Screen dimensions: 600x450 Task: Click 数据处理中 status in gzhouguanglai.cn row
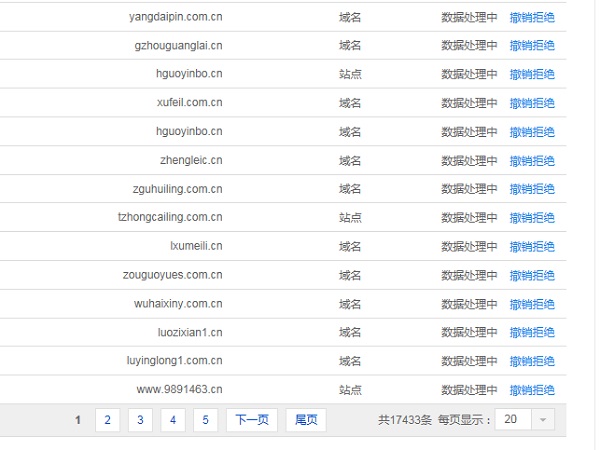click(469, 46)
